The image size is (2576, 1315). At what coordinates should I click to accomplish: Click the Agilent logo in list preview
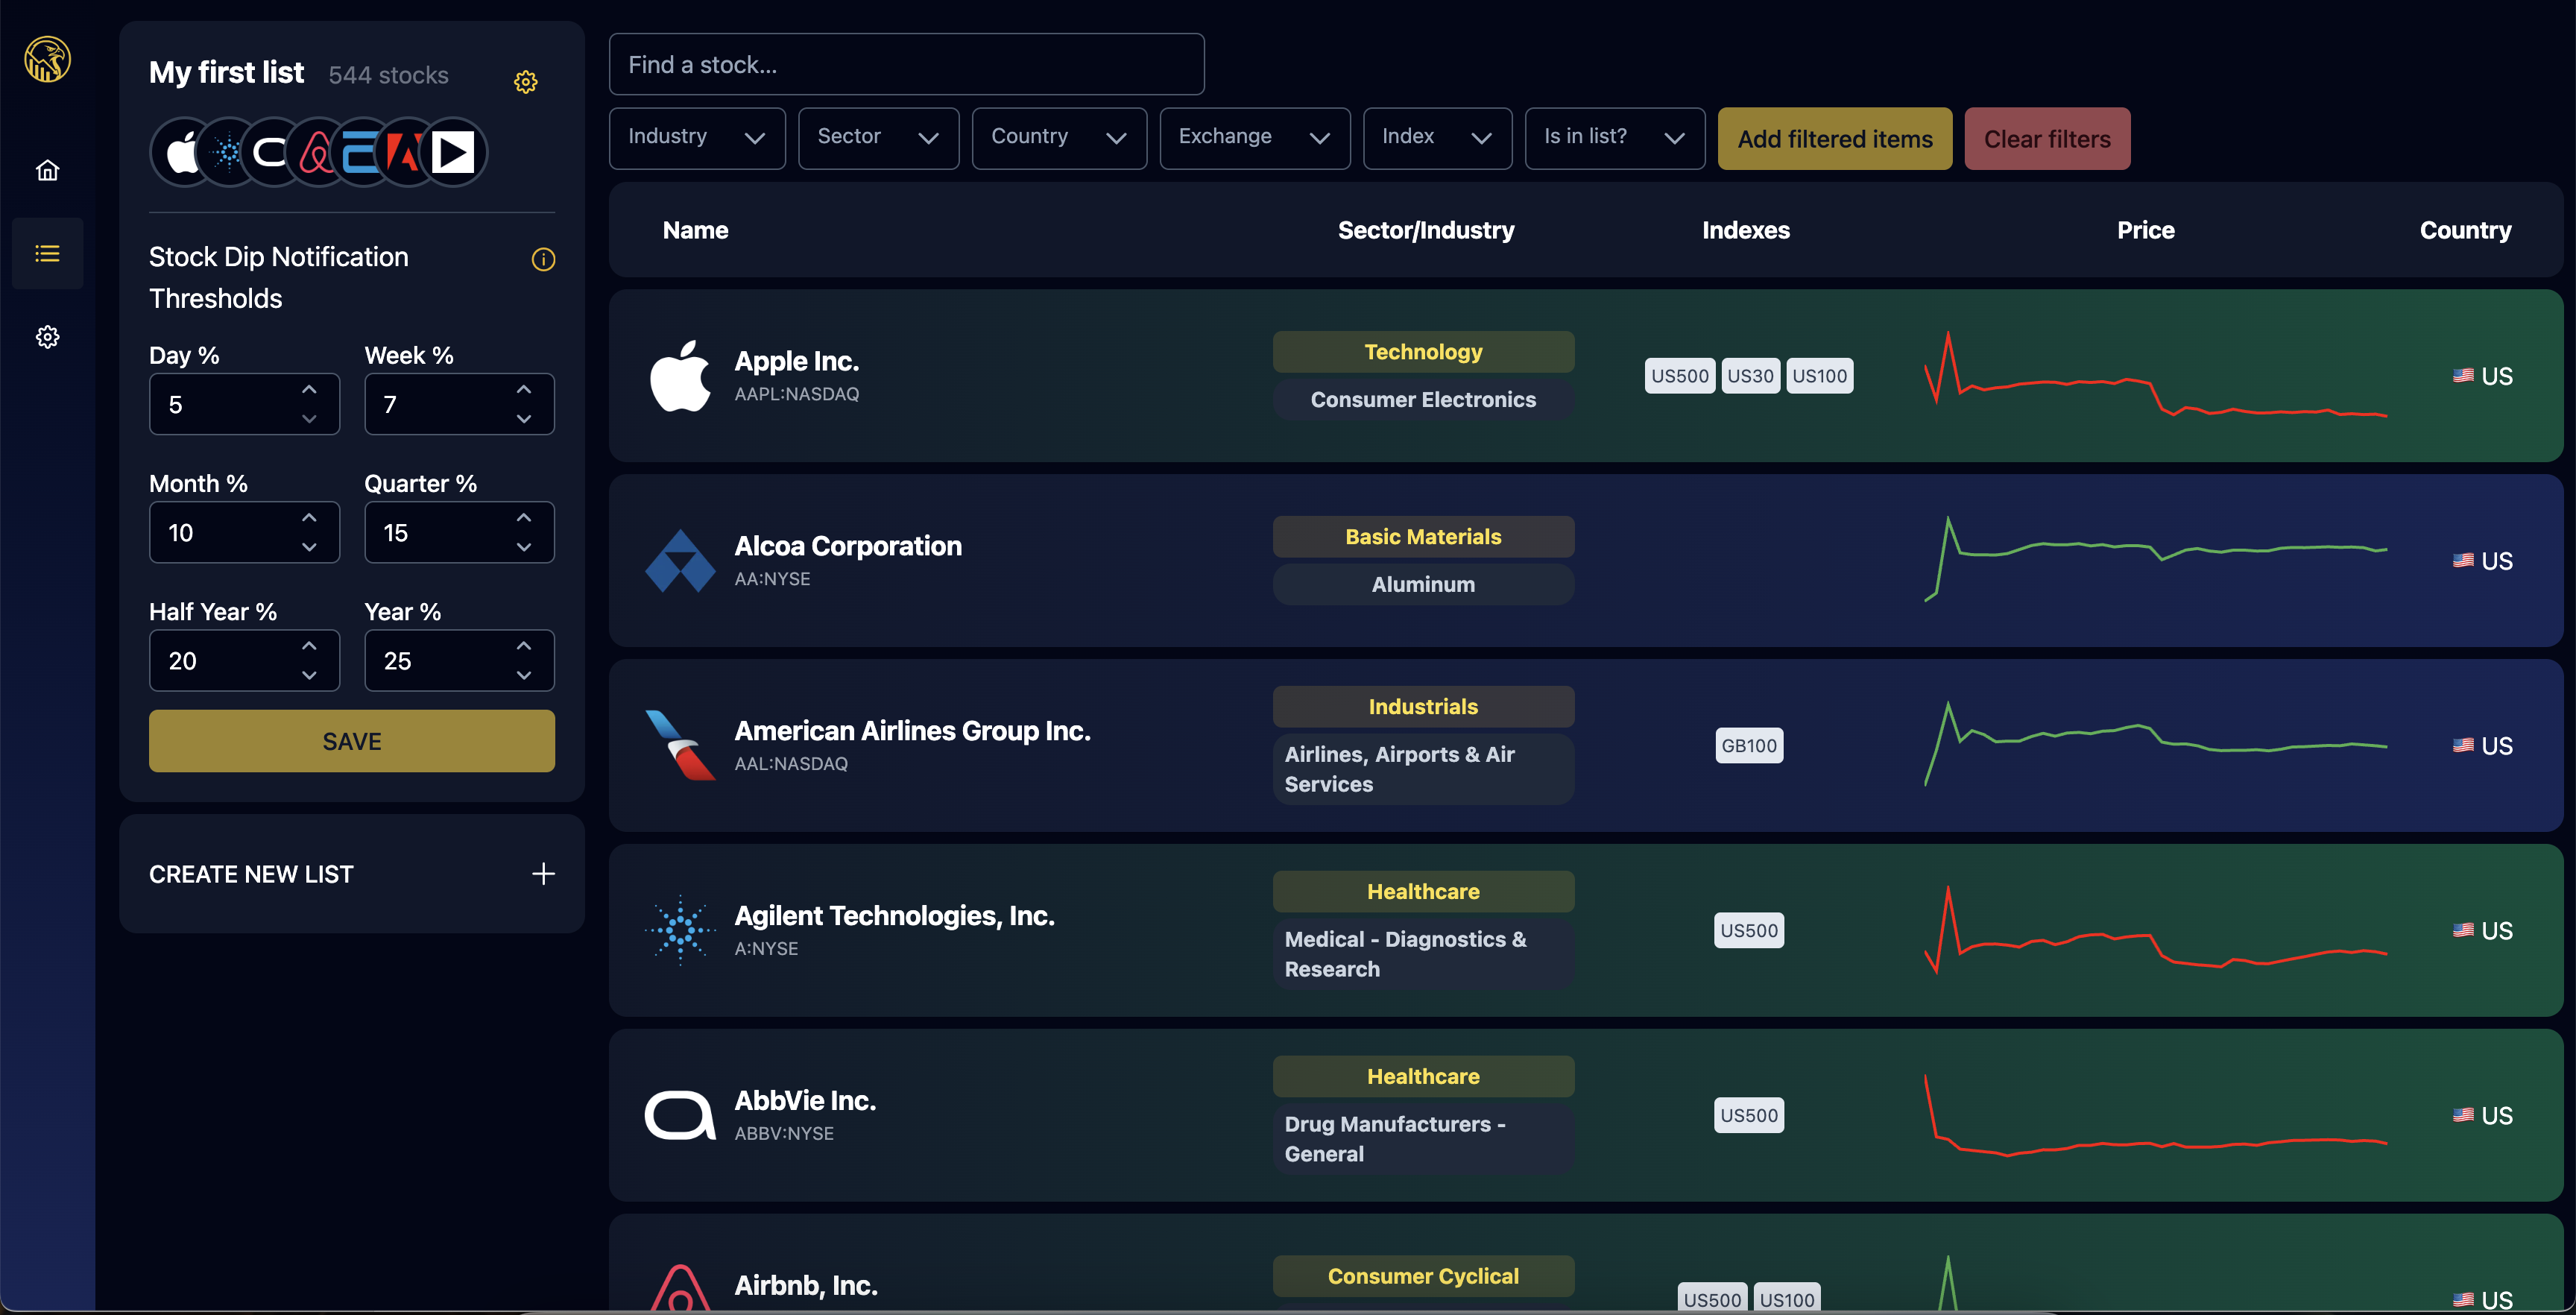(228, 153)
